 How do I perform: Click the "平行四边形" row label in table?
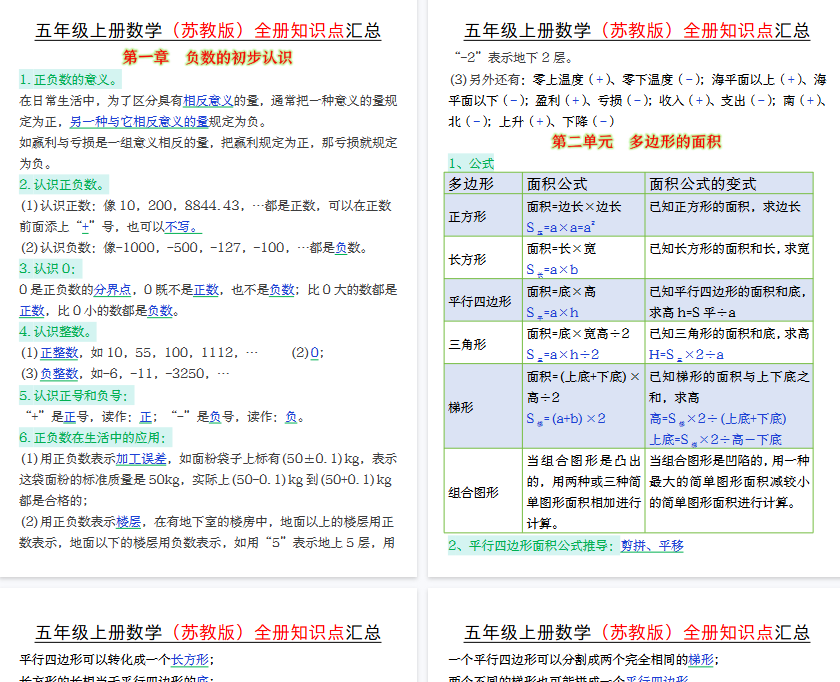click(479, 300)
